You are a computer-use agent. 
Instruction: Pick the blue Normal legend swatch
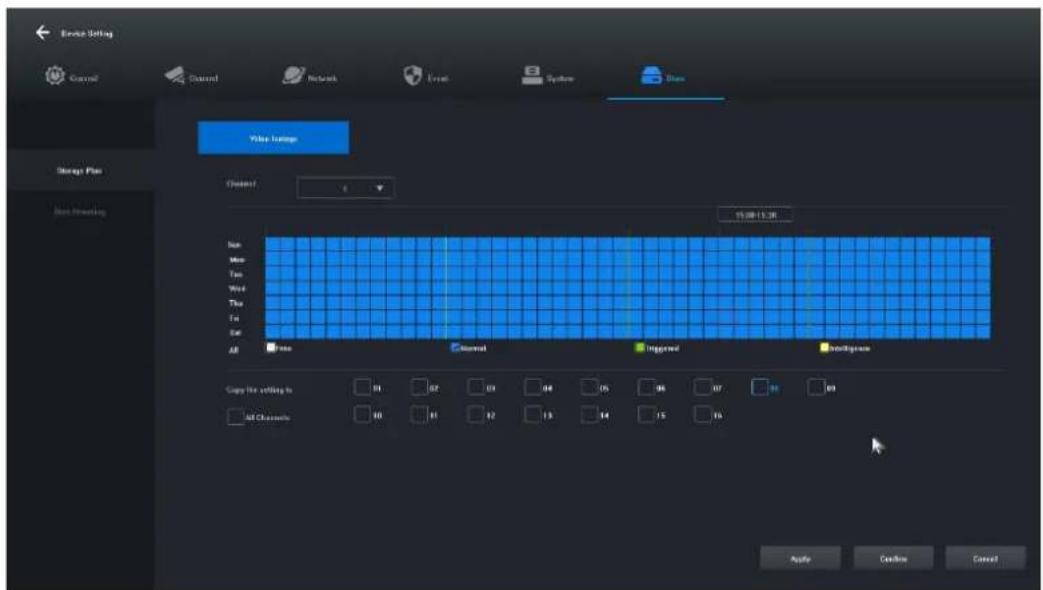pos(456,347)
